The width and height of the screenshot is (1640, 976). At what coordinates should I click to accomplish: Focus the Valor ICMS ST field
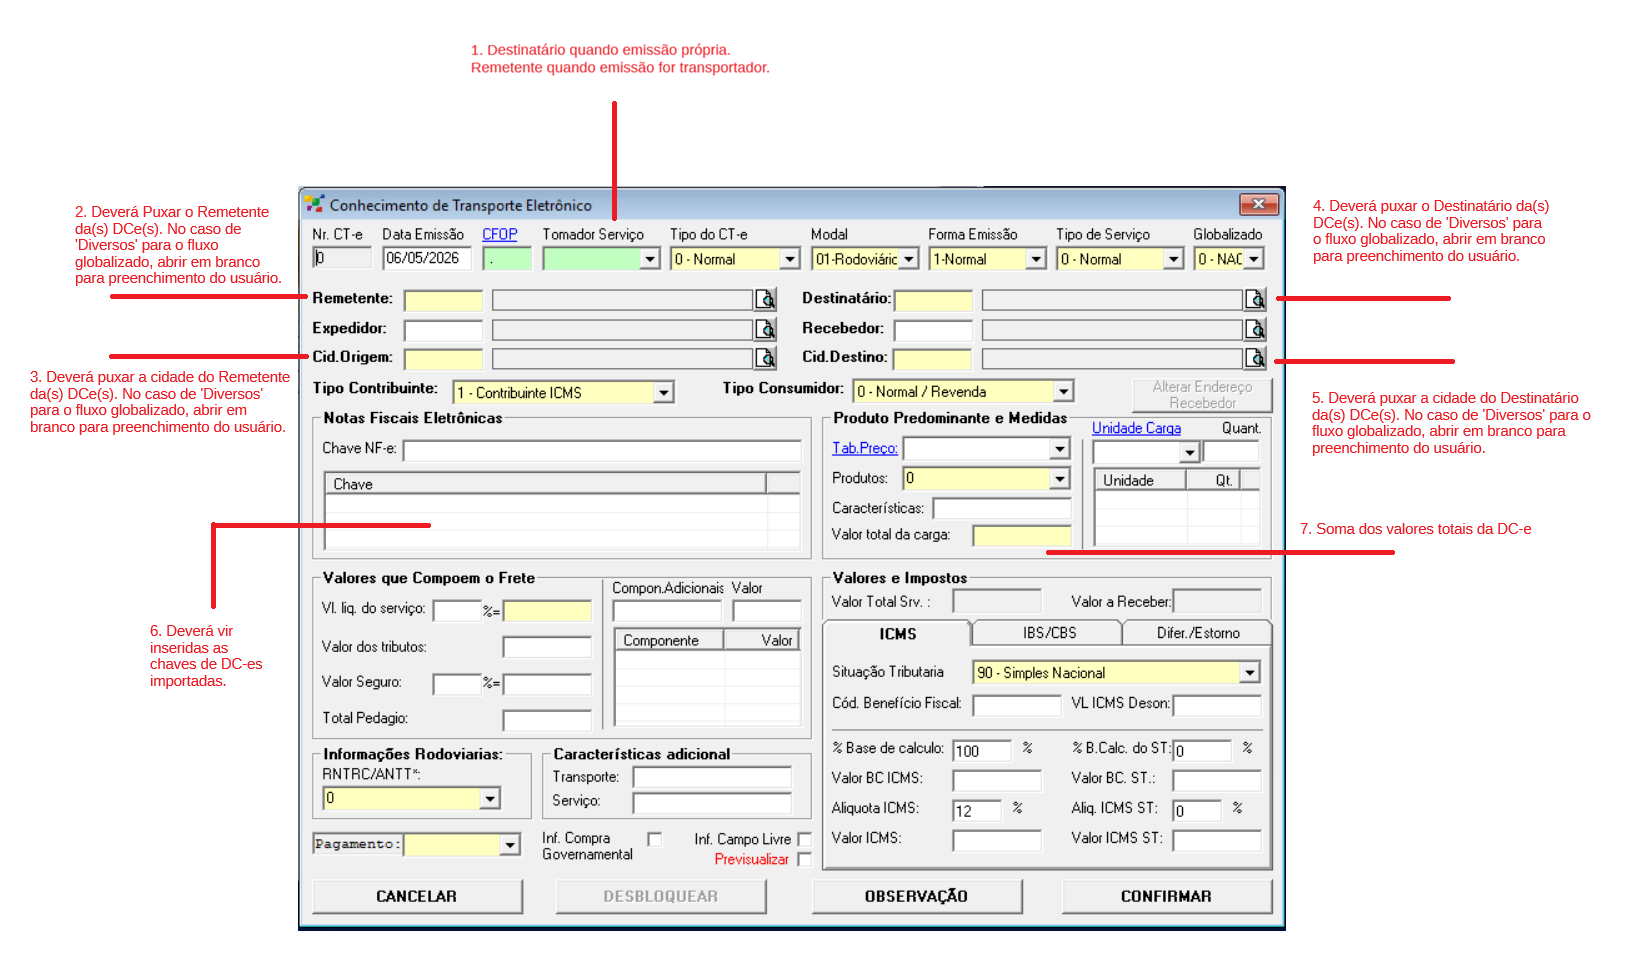(1217, 840)
